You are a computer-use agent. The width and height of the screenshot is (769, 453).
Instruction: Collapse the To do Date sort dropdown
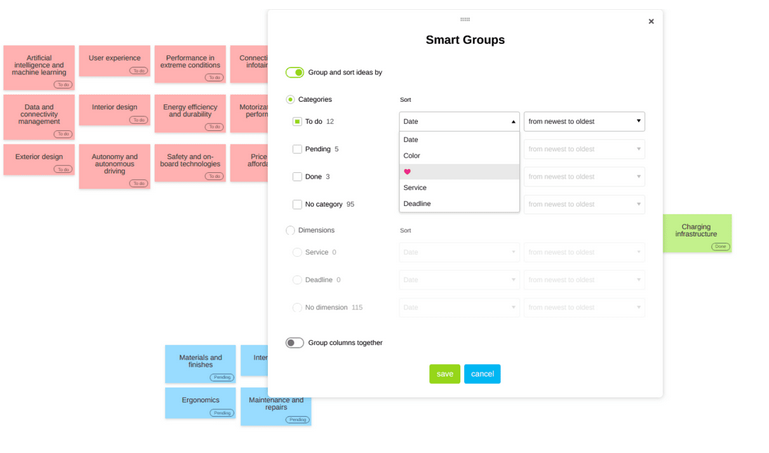pyautogui.click(x=459, y=121)
